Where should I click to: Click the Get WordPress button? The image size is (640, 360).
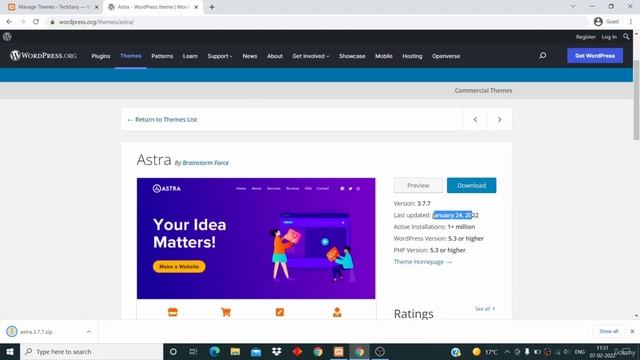tap(595, 56)
